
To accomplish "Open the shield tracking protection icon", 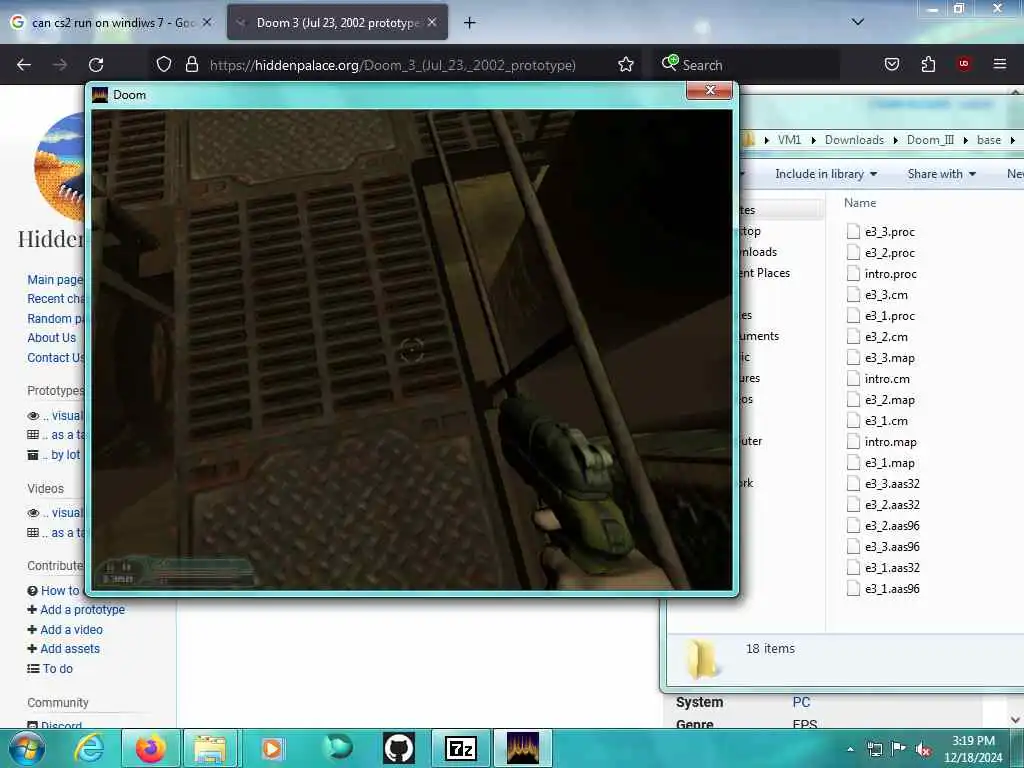I will pyautogui.click(x=164, y=65).
